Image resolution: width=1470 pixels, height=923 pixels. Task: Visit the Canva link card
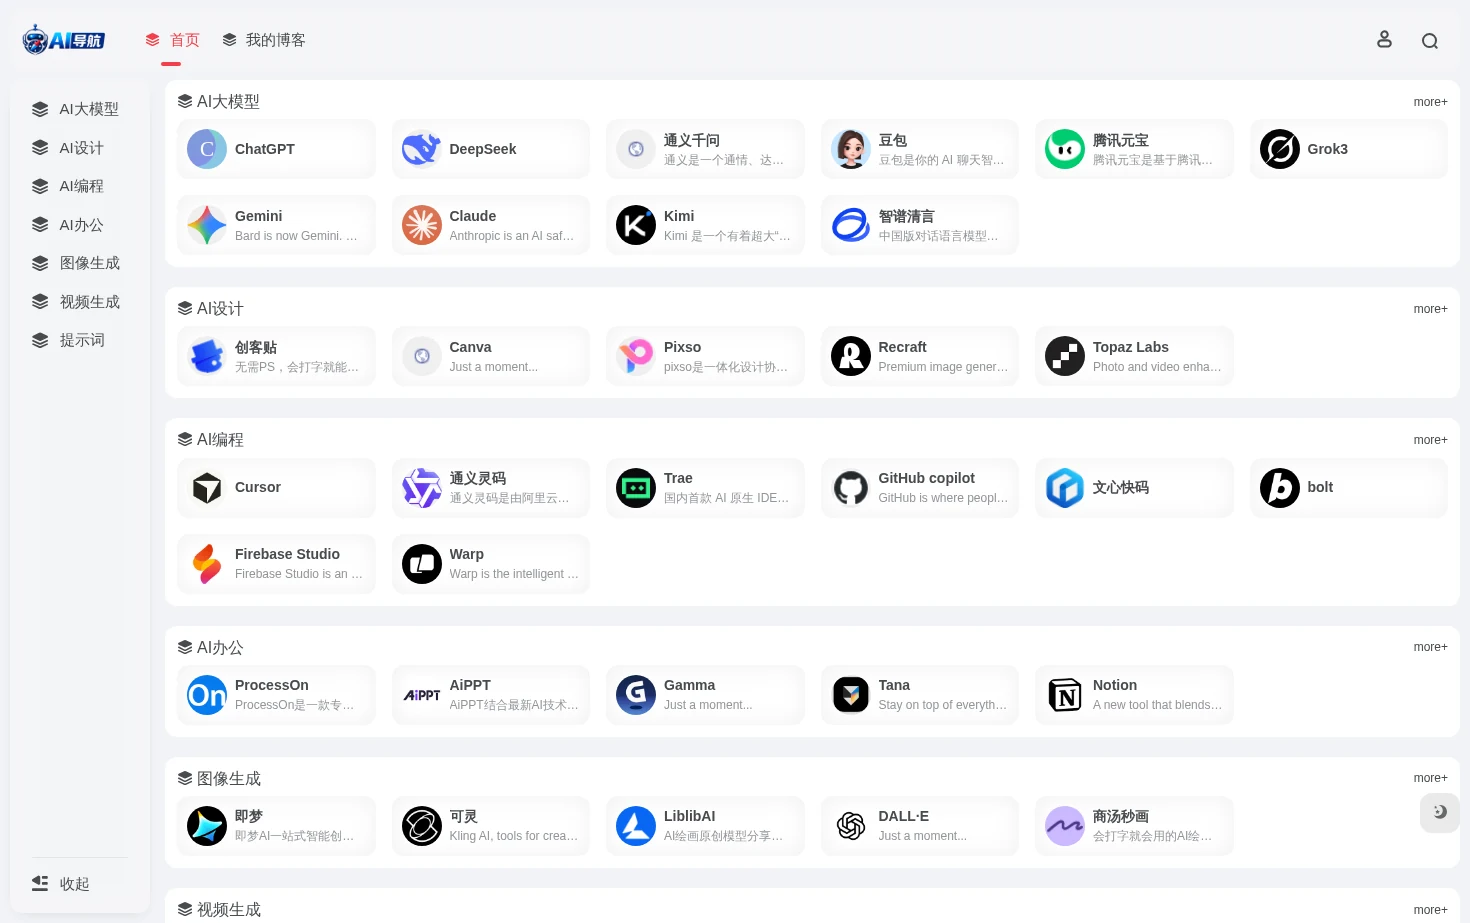tap(491, 356)
